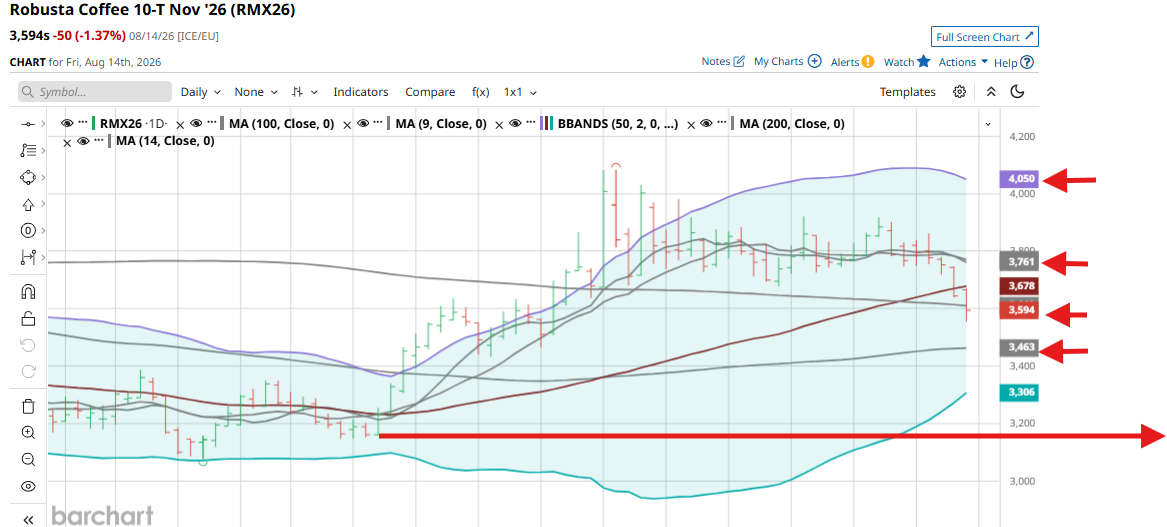1167x527 pixels.
Task: Open the Actions dropdown
Action: tap(963, 62)
